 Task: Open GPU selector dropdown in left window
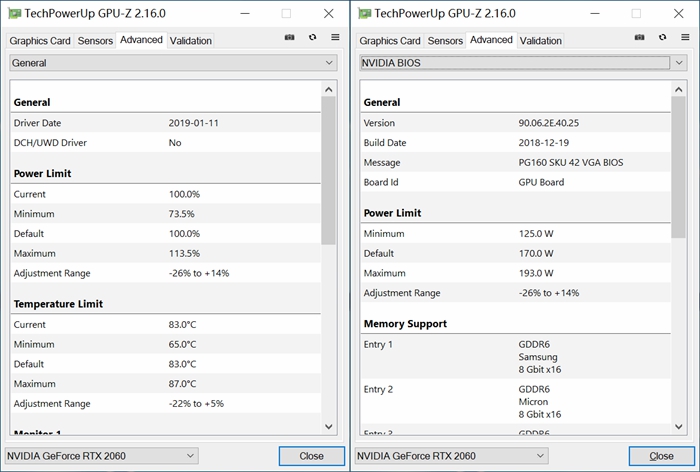coord(101,456)
